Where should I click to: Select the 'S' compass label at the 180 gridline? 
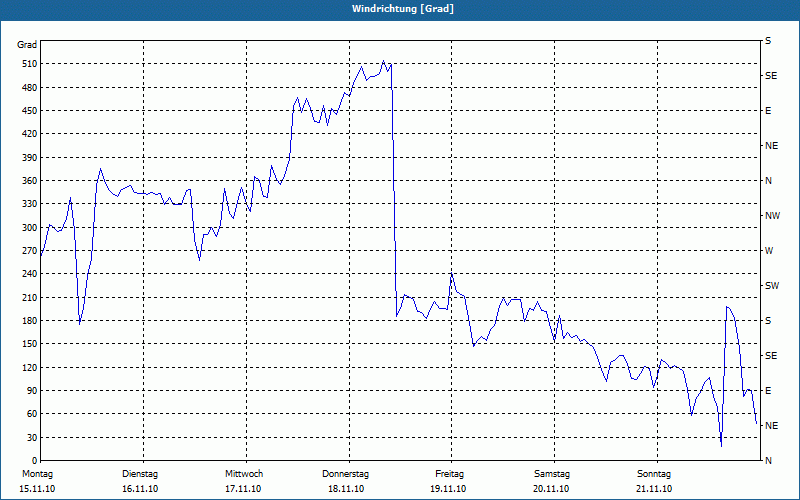click(768, 320)
